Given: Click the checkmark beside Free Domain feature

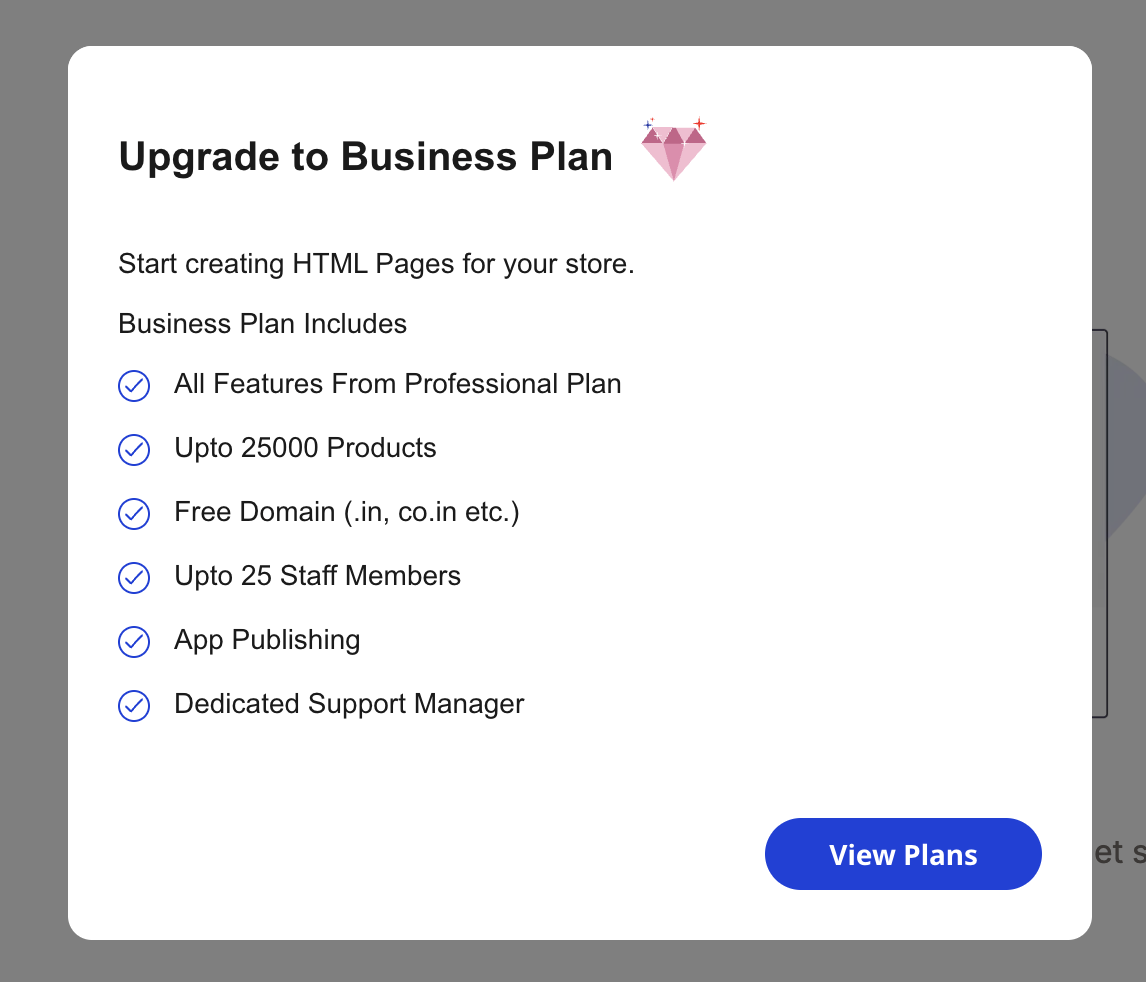Looking at the screenshot, I should click(x=134, y=514).
